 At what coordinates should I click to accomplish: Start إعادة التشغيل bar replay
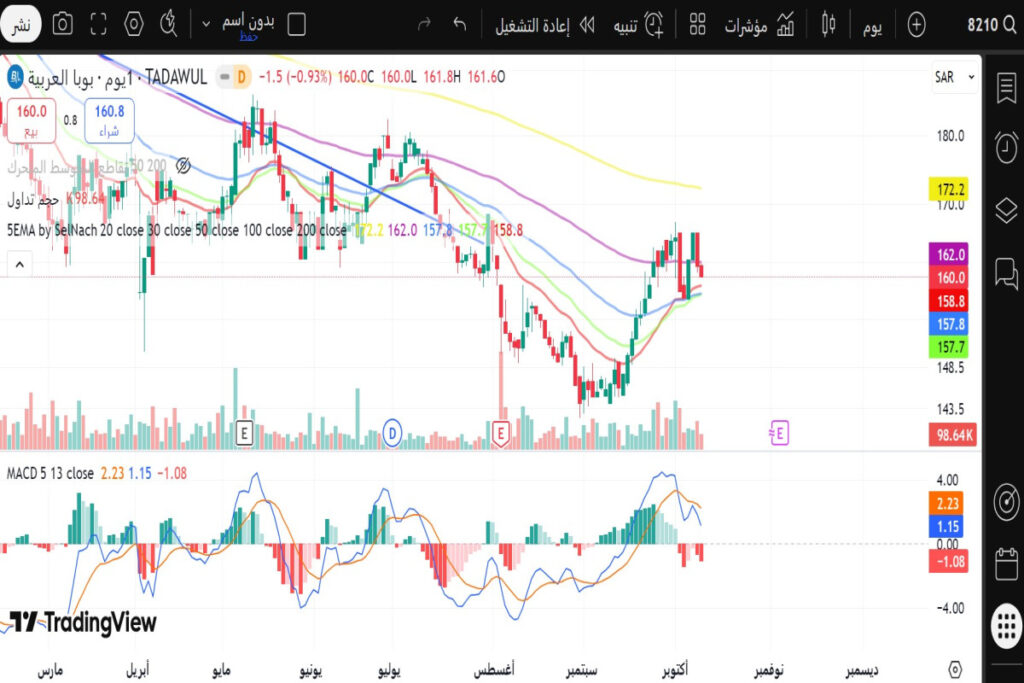pyautogui.click(x=544, y=24)
